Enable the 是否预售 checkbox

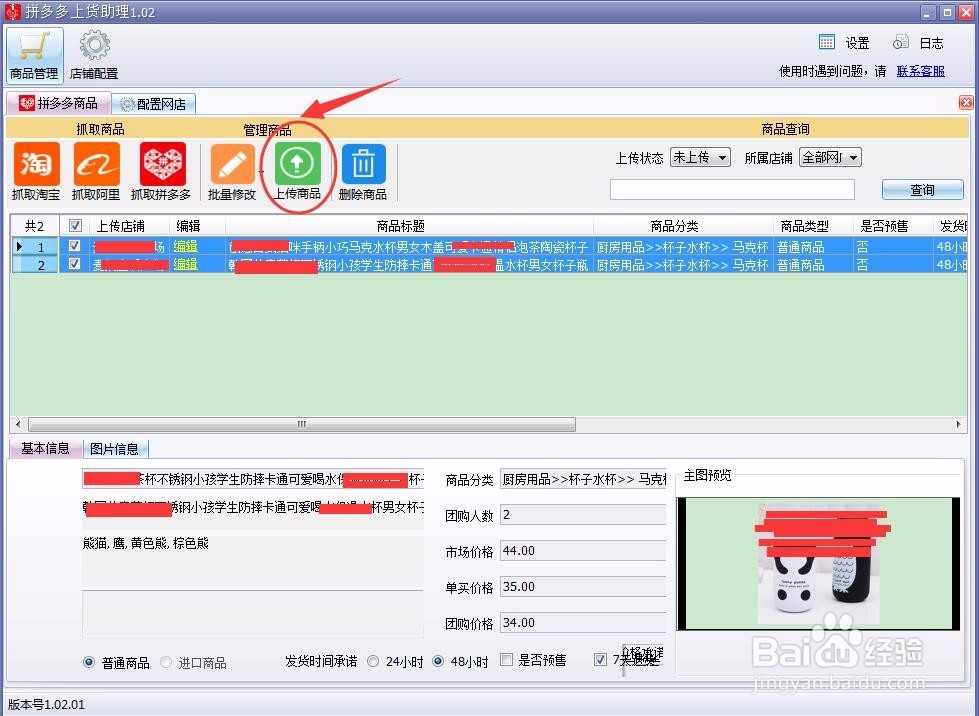pos(507,660)
